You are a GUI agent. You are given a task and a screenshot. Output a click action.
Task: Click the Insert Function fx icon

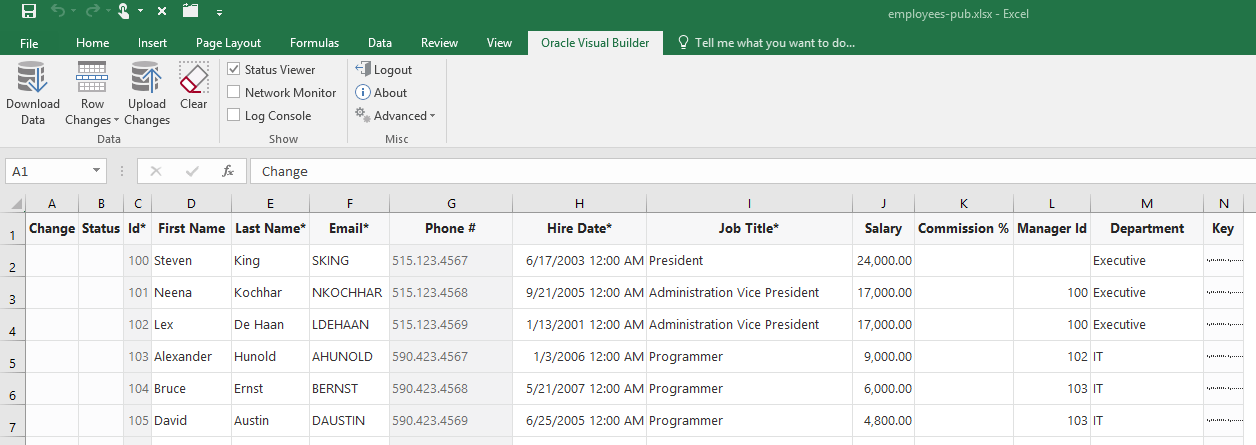tap(228, 171)
